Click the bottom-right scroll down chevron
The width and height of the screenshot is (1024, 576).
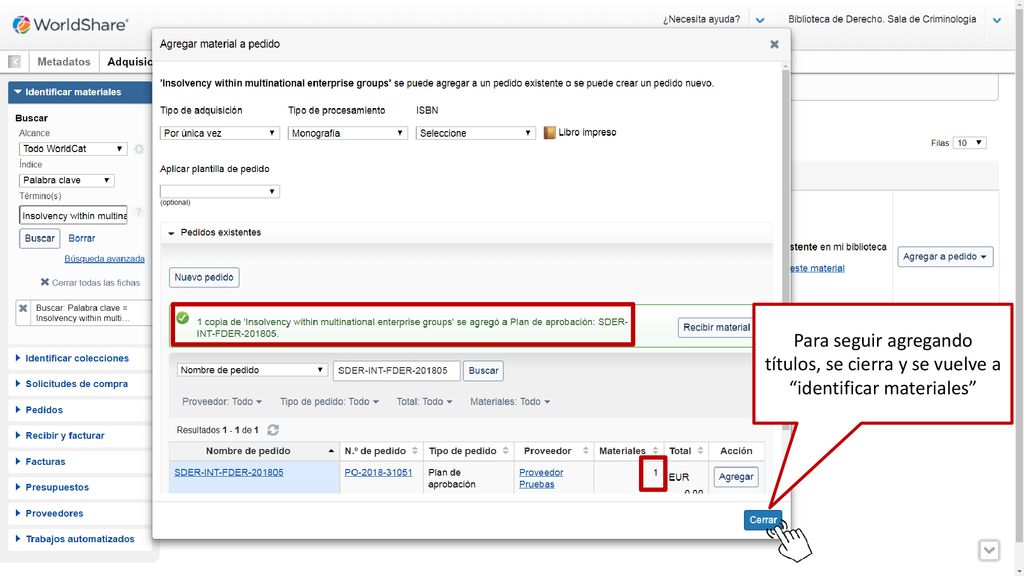tap(989, 550)
